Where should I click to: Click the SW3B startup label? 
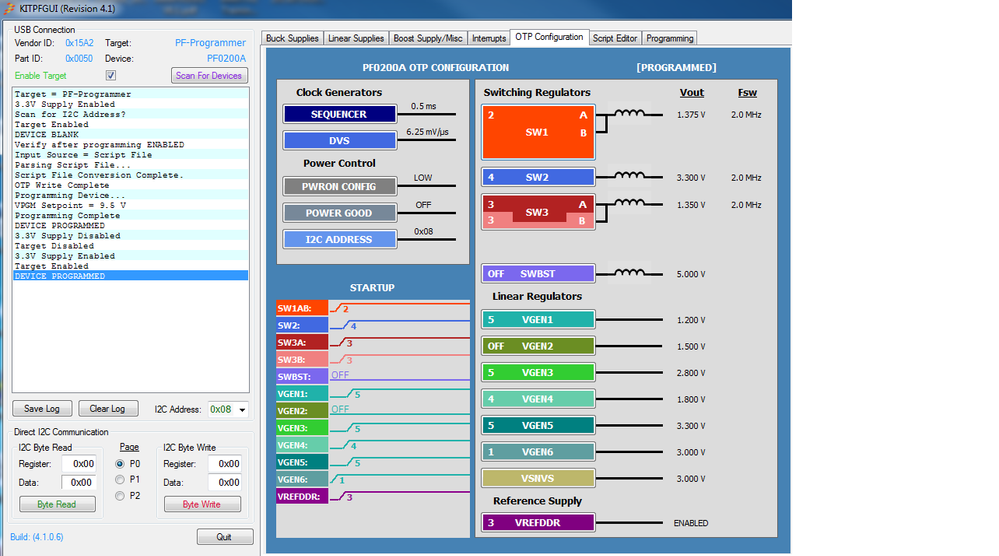click(x=302, y=360)
